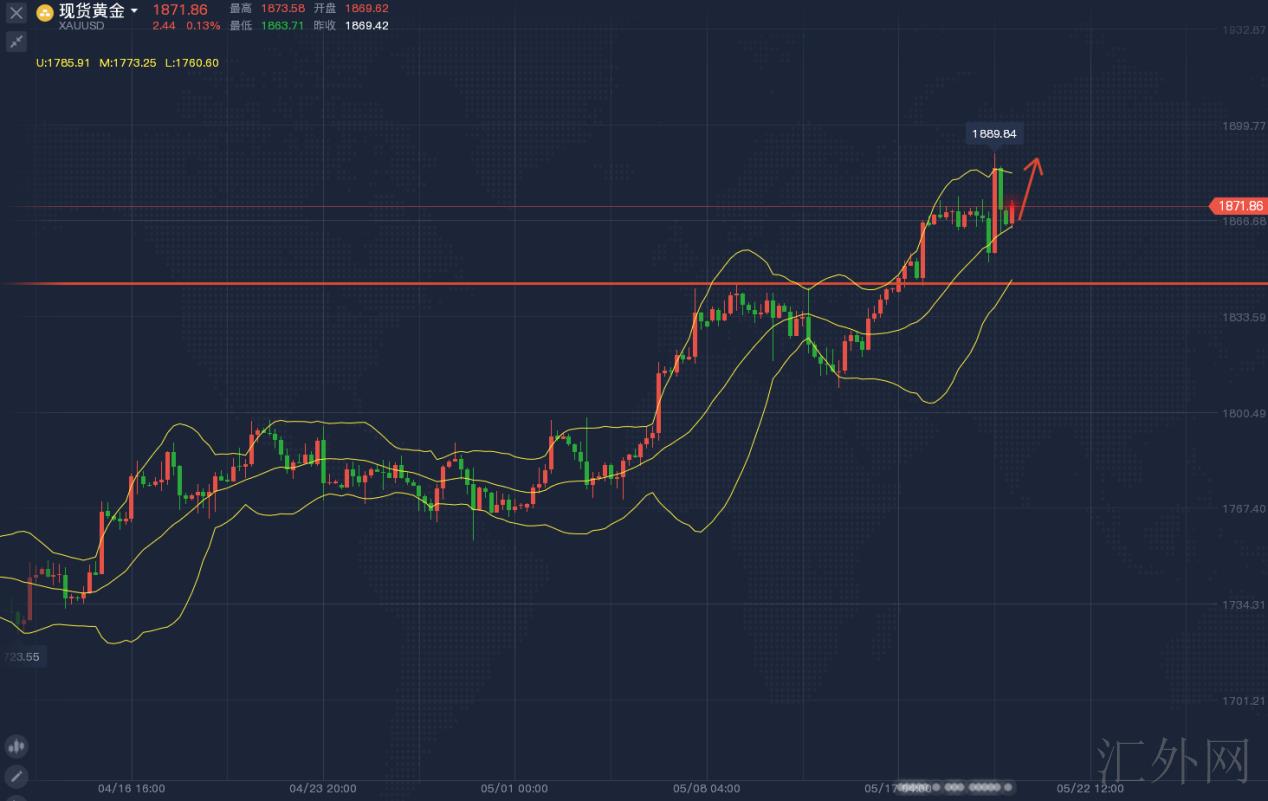Click the XAUUSD ticker label
Image resolution: width=1268 pixels, height=801 pixels.
tap(81, 26)
